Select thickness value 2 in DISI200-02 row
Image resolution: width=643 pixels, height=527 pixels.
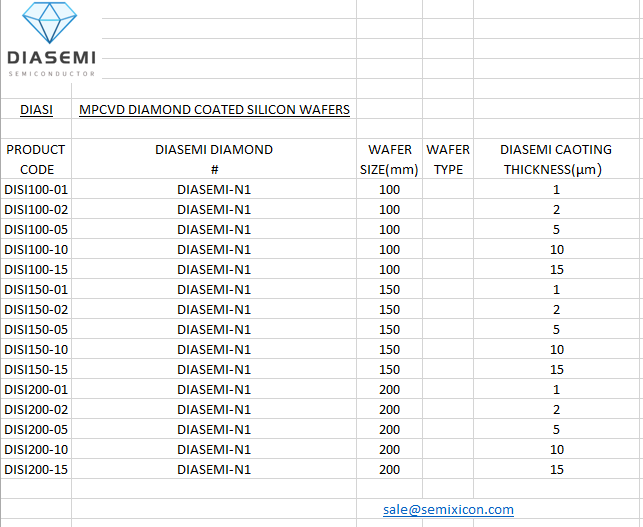pyautogui.click(x=556, y=409)
